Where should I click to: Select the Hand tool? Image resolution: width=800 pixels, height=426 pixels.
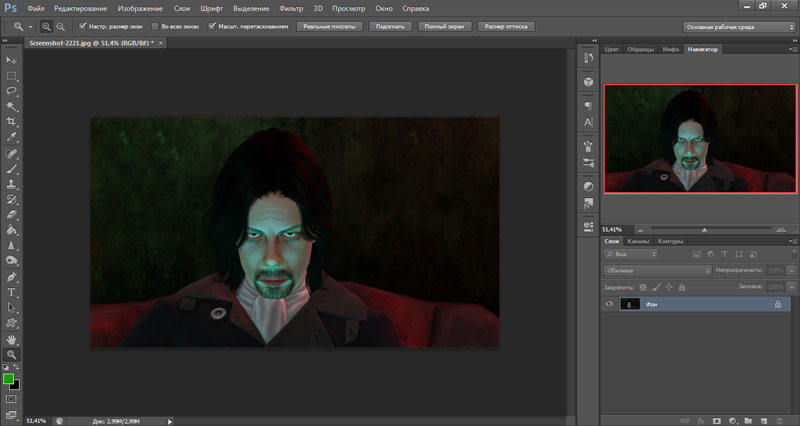tap(11, 339)
